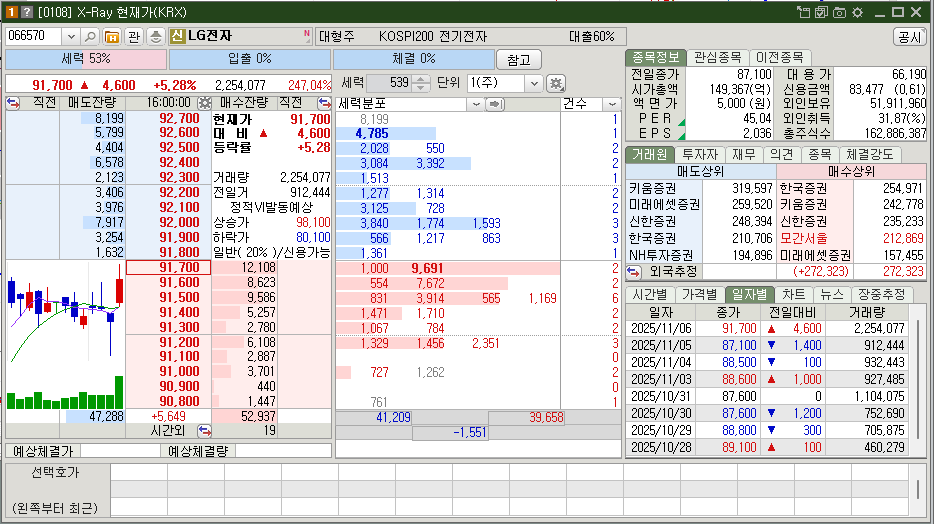Open help question mark icon in title bar

[27, 12]
